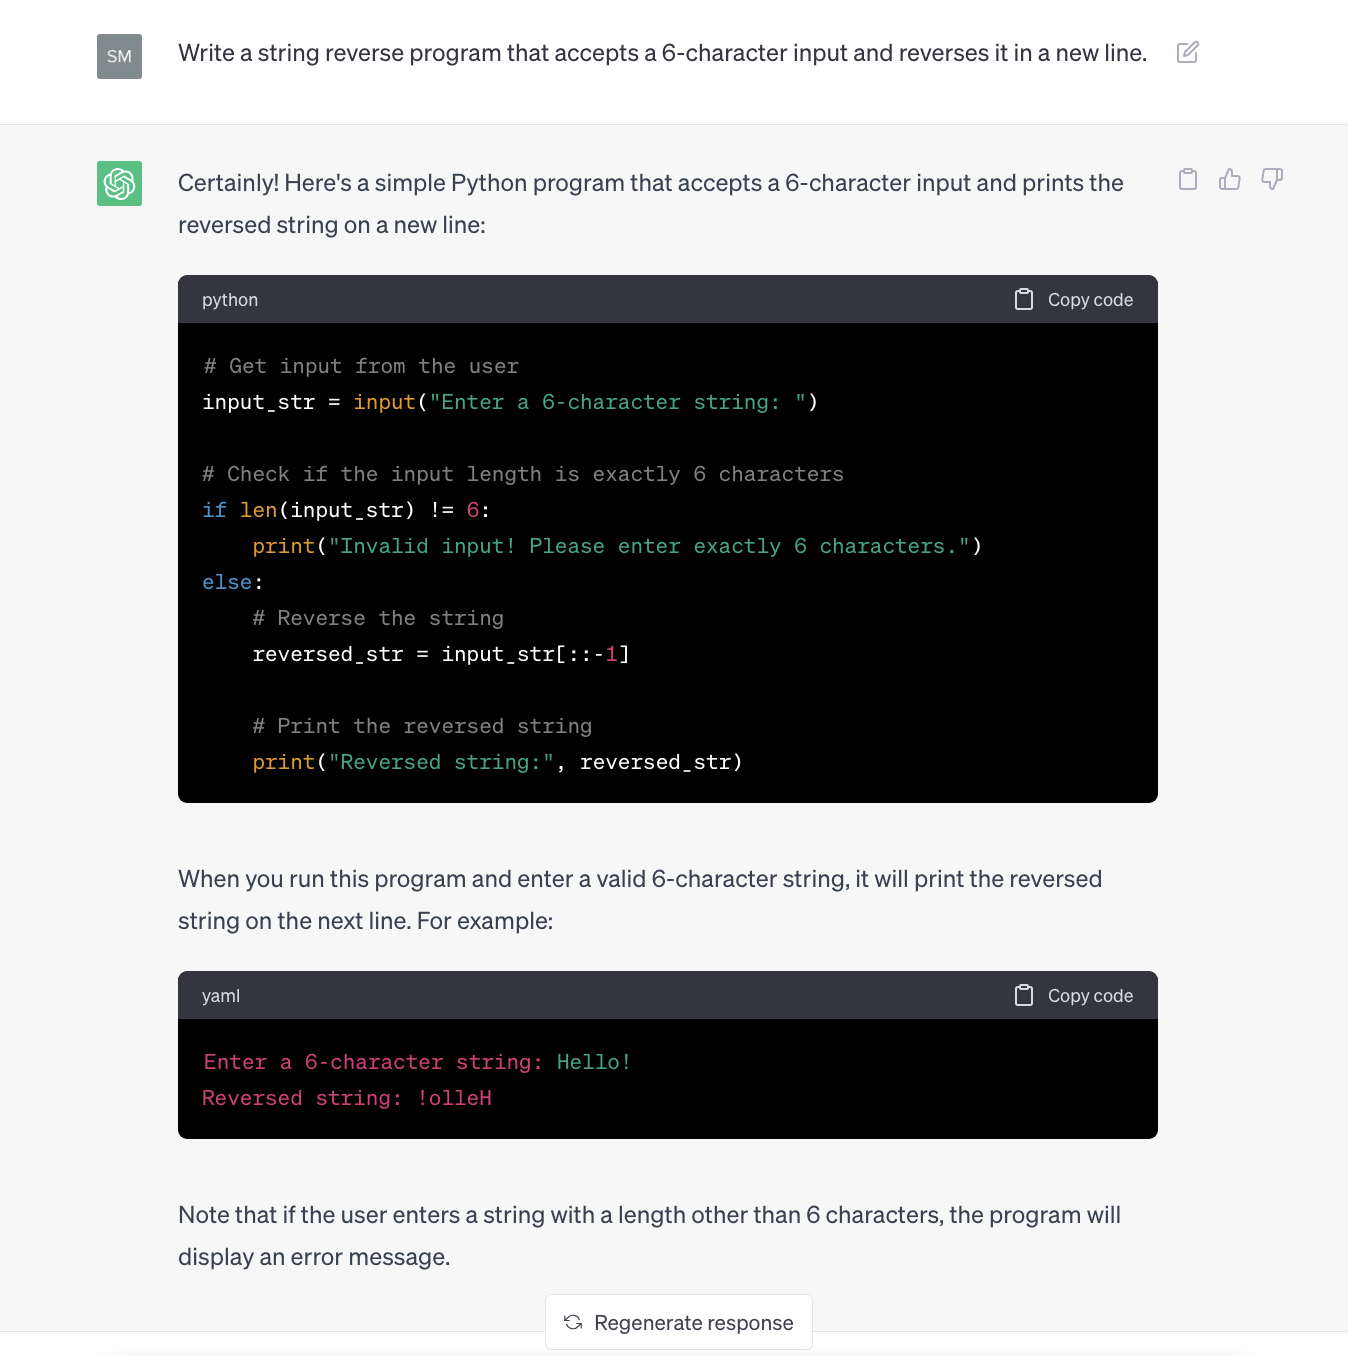Click clipboard icon in yaml code header
This screenshot has width=1348, height=1356.
pos(1024,995)
